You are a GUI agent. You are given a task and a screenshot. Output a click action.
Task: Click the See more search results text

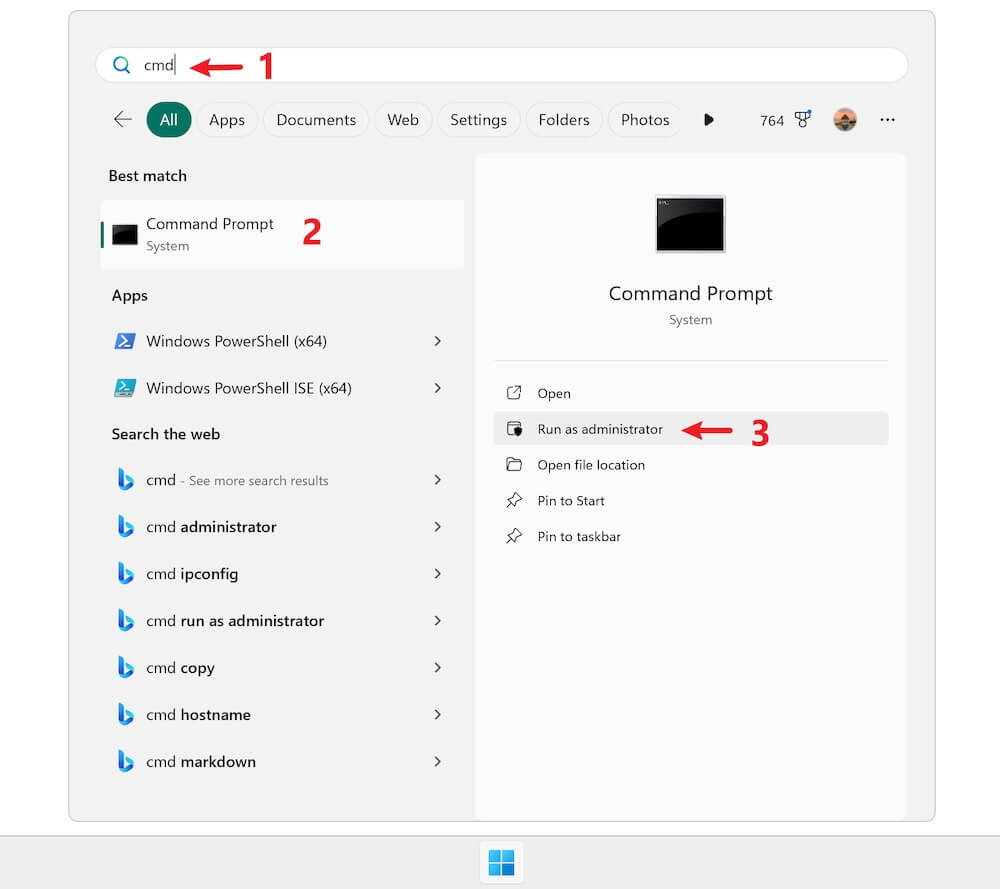(x=259, y=481)
